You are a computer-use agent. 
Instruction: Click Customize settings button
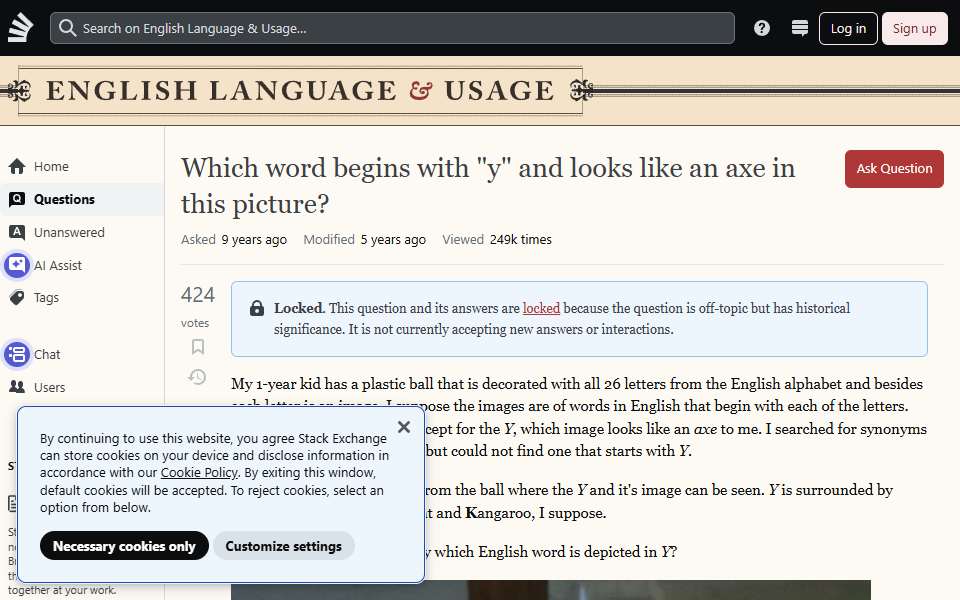283,546
